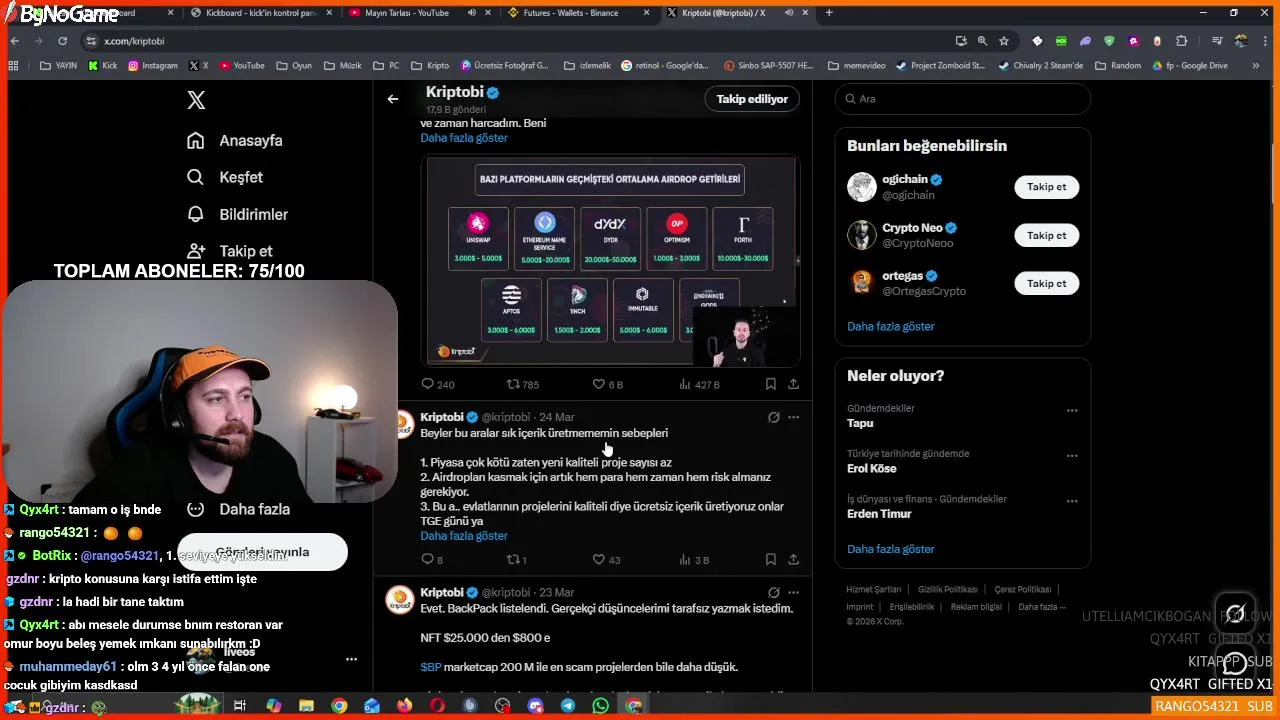The height and width of the screenshot is (720, 1280).
Task: Play the airdrop getirileri video
Action: point(612,261)
